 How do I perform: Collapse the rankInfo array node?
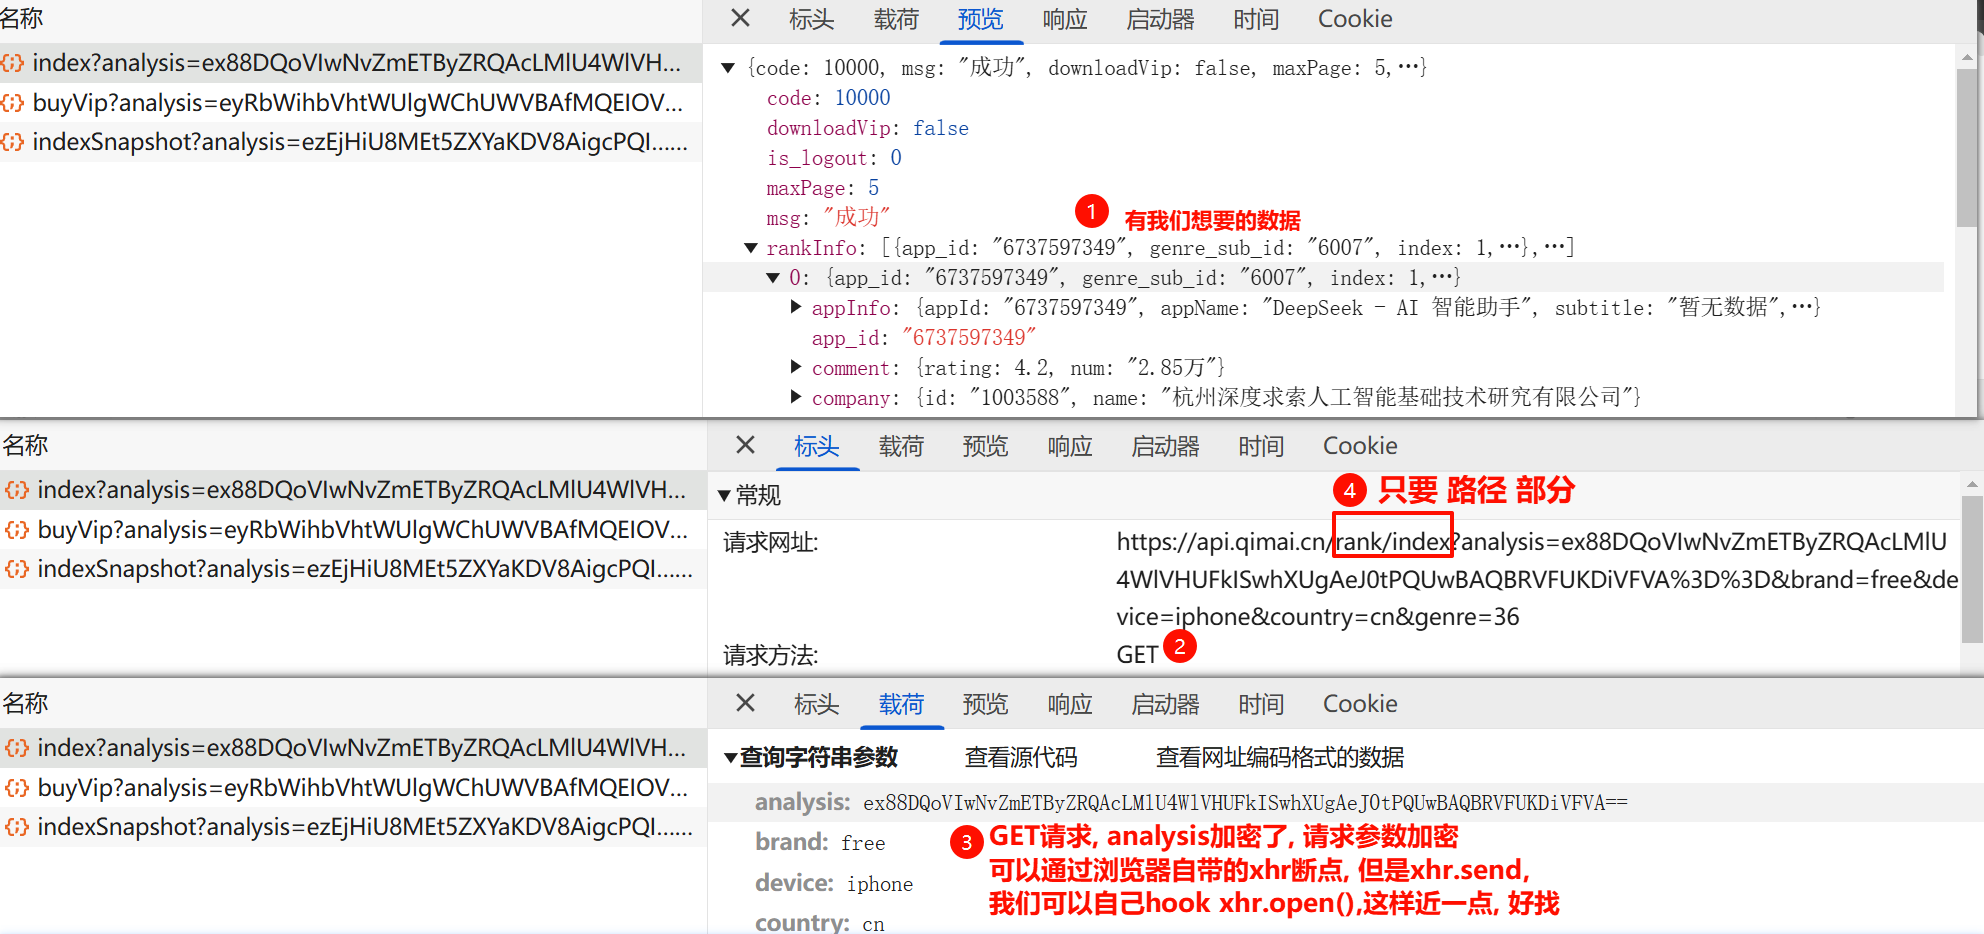coord(751,248)
